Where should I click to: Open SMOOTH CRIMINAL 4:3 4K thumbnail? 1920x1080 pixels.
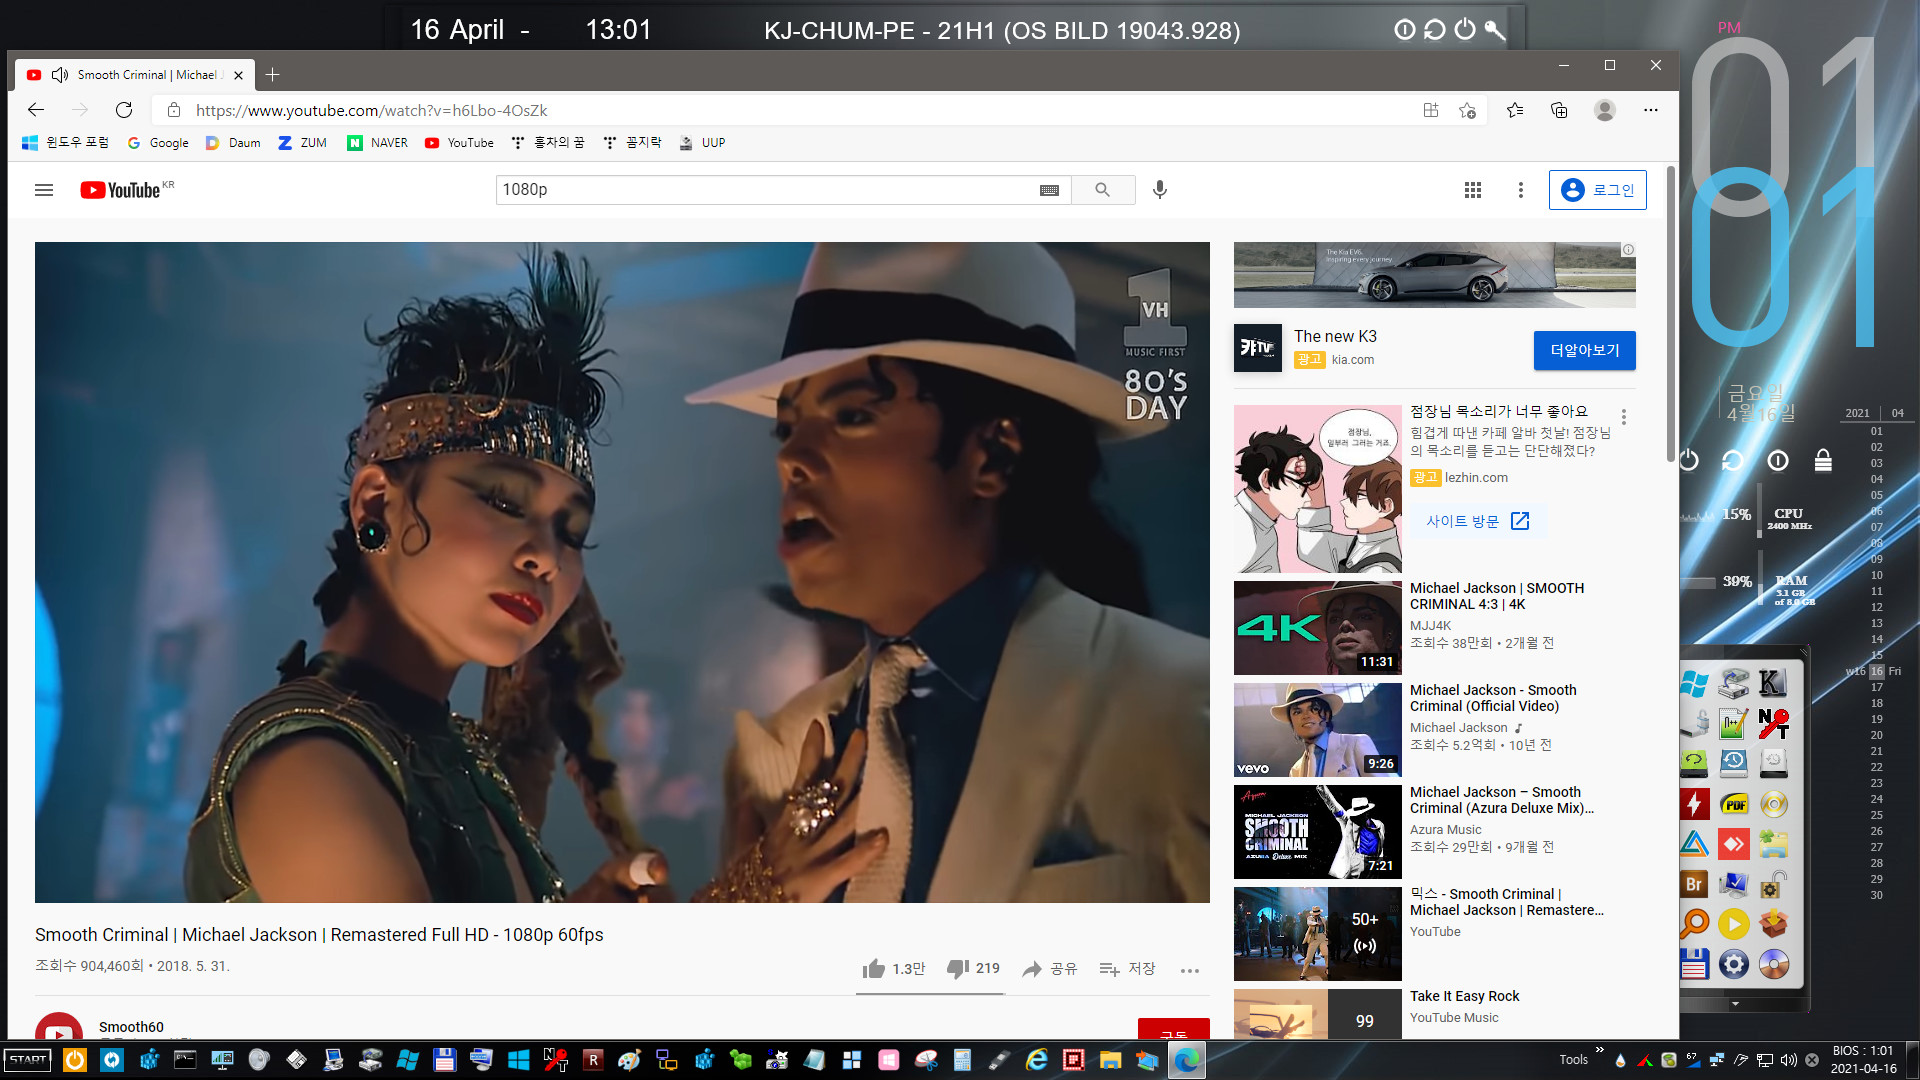(1317, 628)
